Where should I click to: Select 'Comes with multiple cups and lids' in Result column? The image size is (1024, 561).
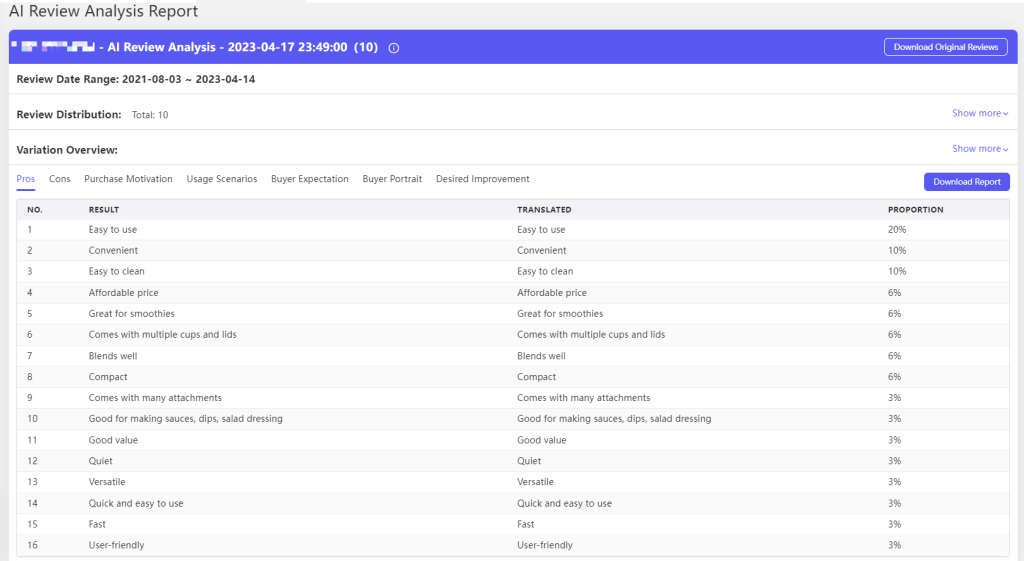(163, 334)
